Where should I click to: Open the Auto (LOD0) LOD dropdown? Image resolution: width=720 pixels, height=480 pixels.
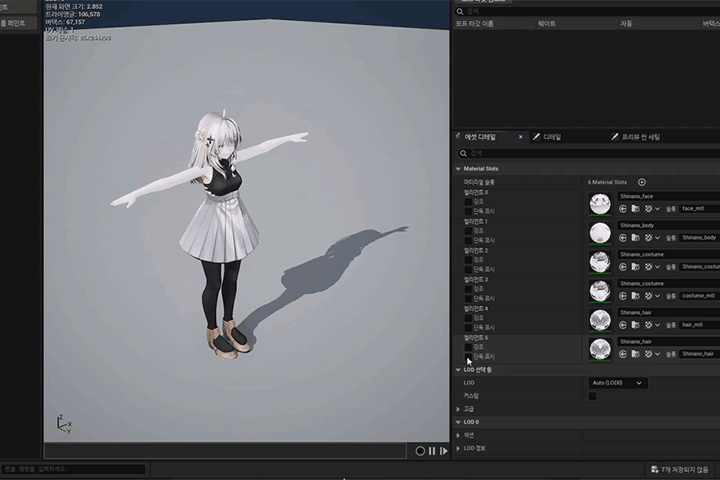point(618,383)
